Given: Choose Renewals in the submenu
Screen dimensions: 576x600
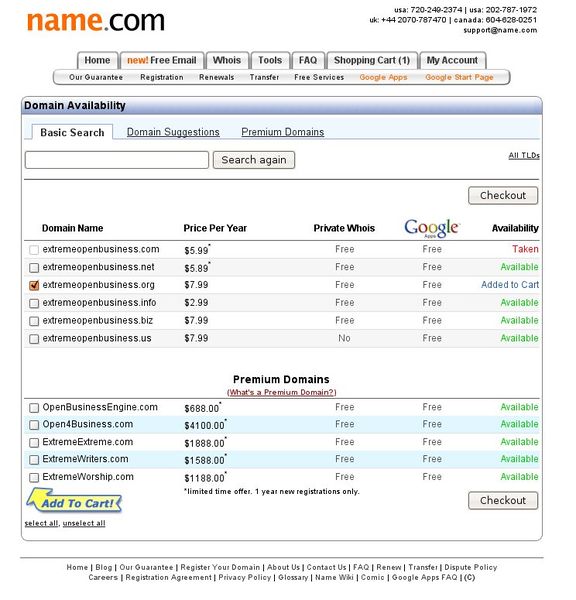Looking at the screenshot, I should point(217,77).
